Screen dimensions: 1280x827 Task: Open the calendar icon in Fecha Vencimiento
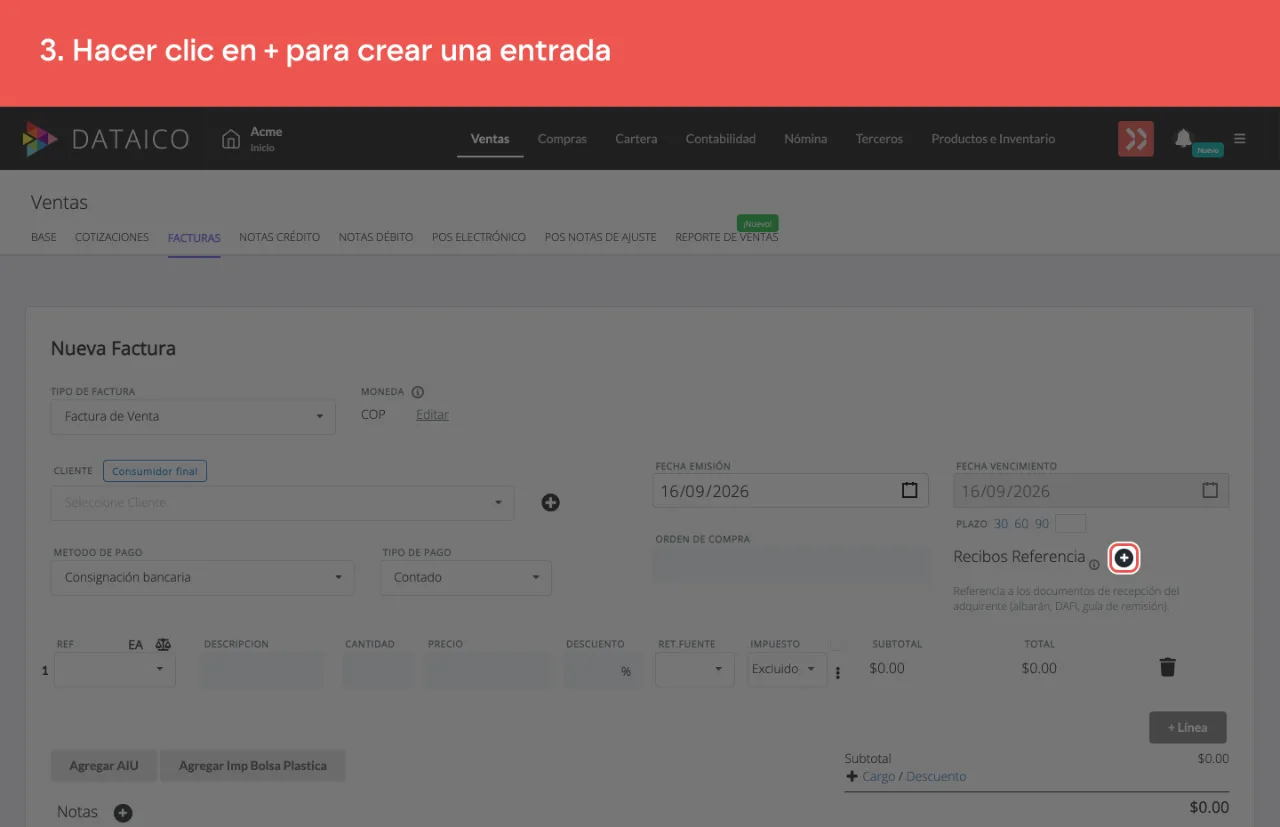click(x=1210, y=491)
